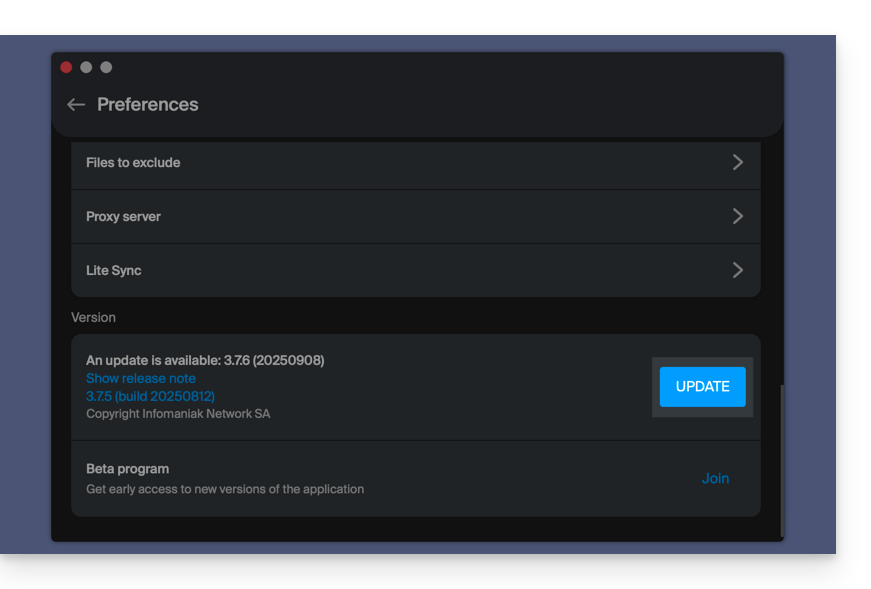This screenshot has height=589, width=871.
Task: Close the window with the red button
Action: pos(66,67)
